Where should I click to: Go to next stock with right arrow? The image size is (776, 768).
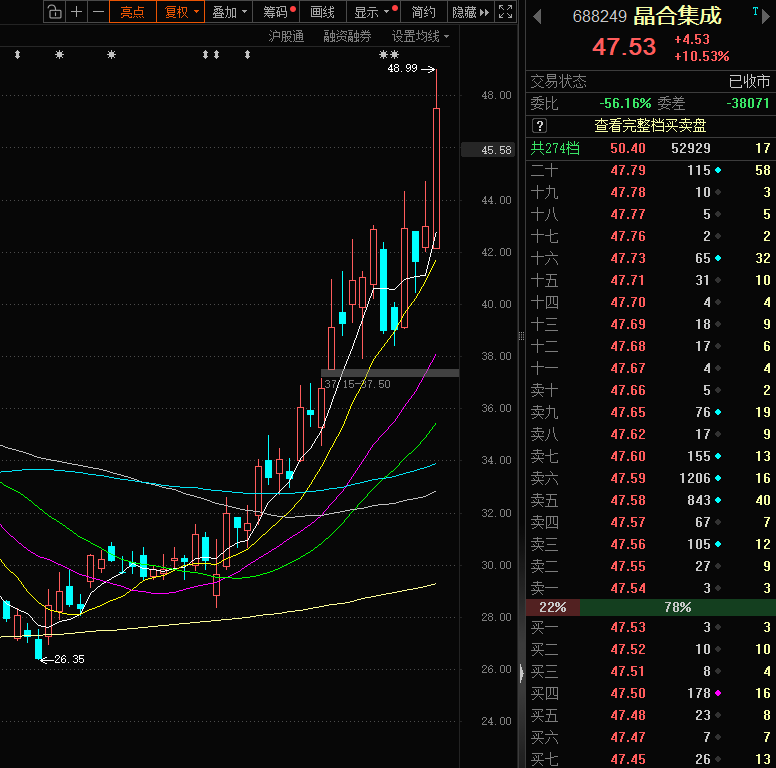tap(766, 17)
